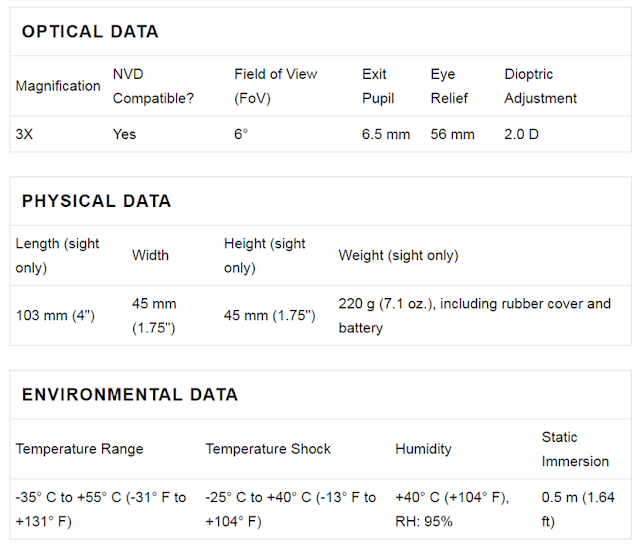
Task: Click the NVD Compatible? column header
Action: click(153, 86)
